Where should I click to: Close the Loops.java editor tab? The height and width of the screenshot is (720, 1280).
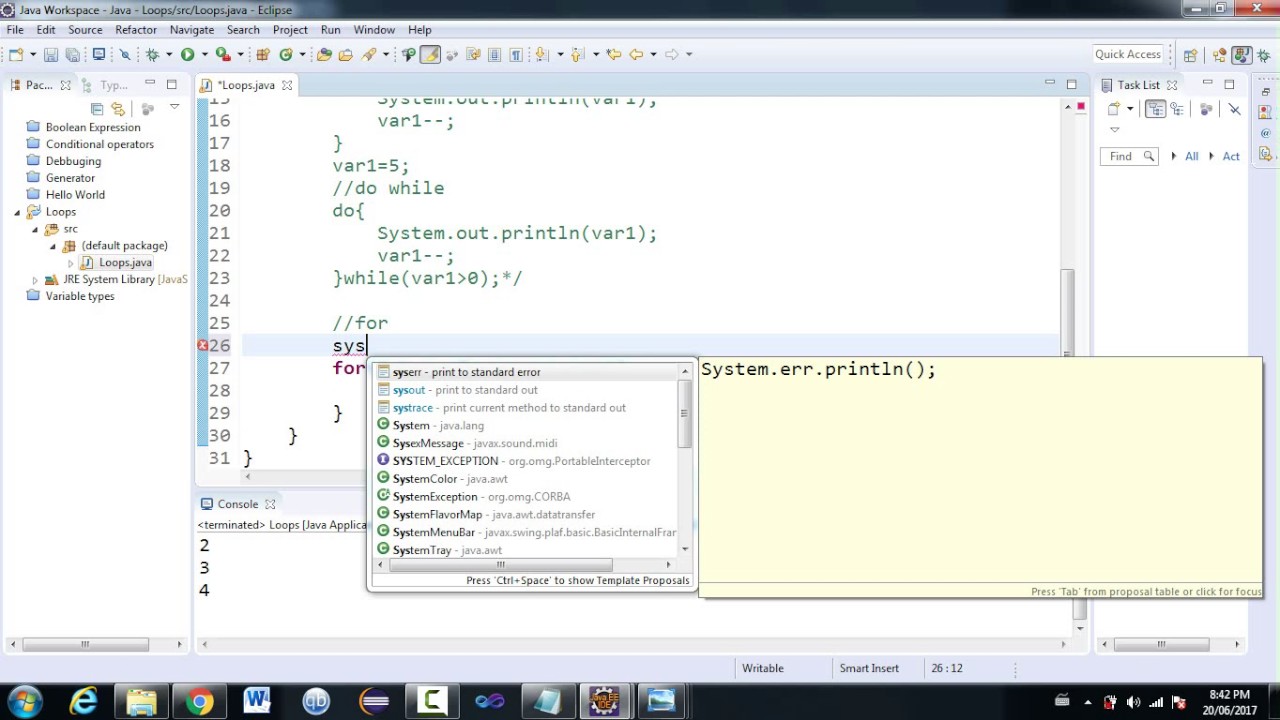point(286,85)
